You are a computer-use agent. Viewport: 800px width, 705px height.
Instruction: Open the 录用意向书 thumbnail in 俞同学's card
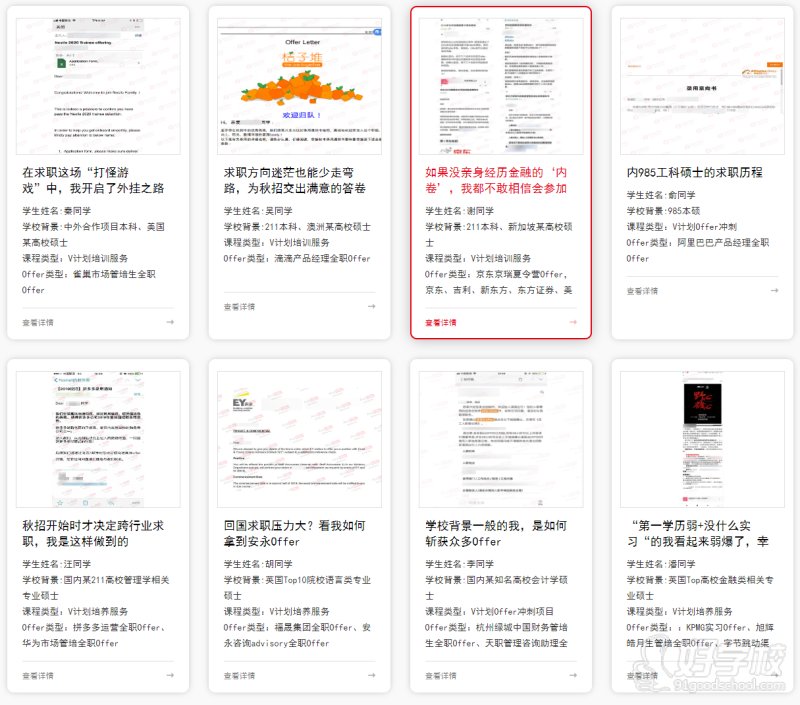tap(702, 85)
